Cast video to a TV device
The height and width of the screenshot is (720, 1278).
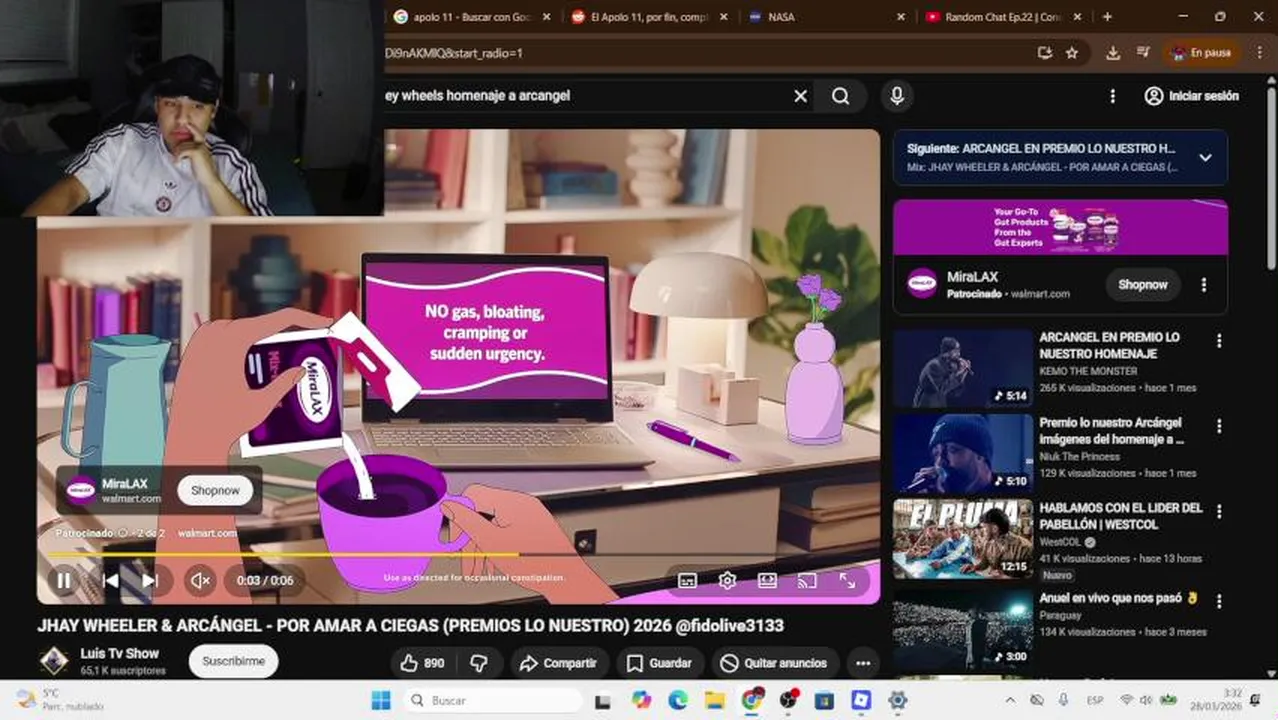[807, 580]
